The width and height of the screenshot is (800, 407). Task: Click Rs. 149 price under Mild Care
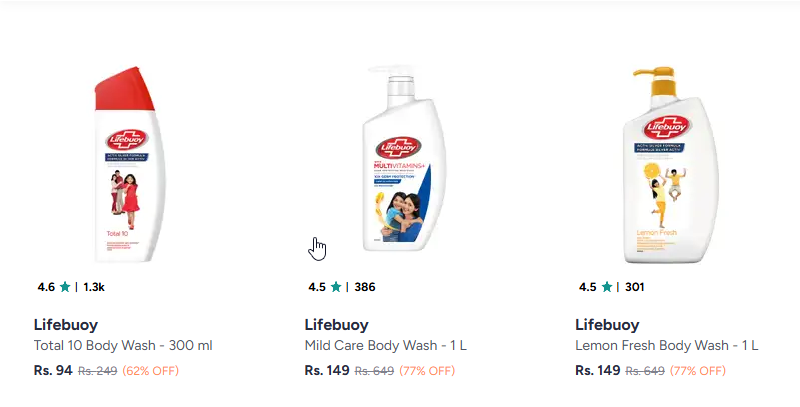[x=327, y=371]
